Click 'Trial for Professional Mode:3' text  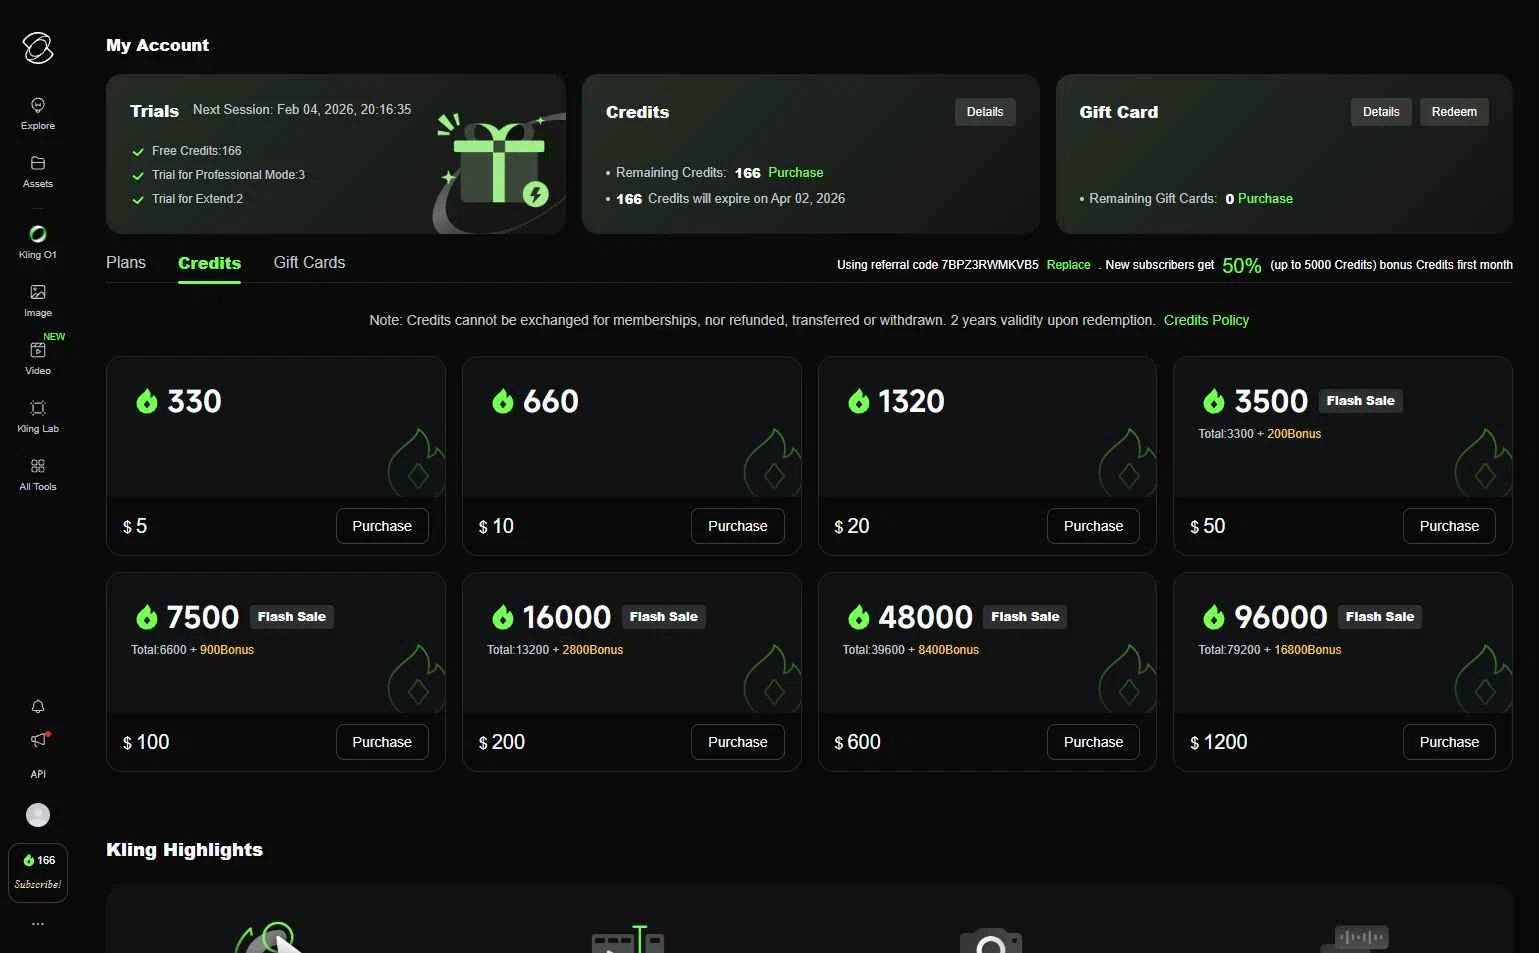tap(228, 175)
